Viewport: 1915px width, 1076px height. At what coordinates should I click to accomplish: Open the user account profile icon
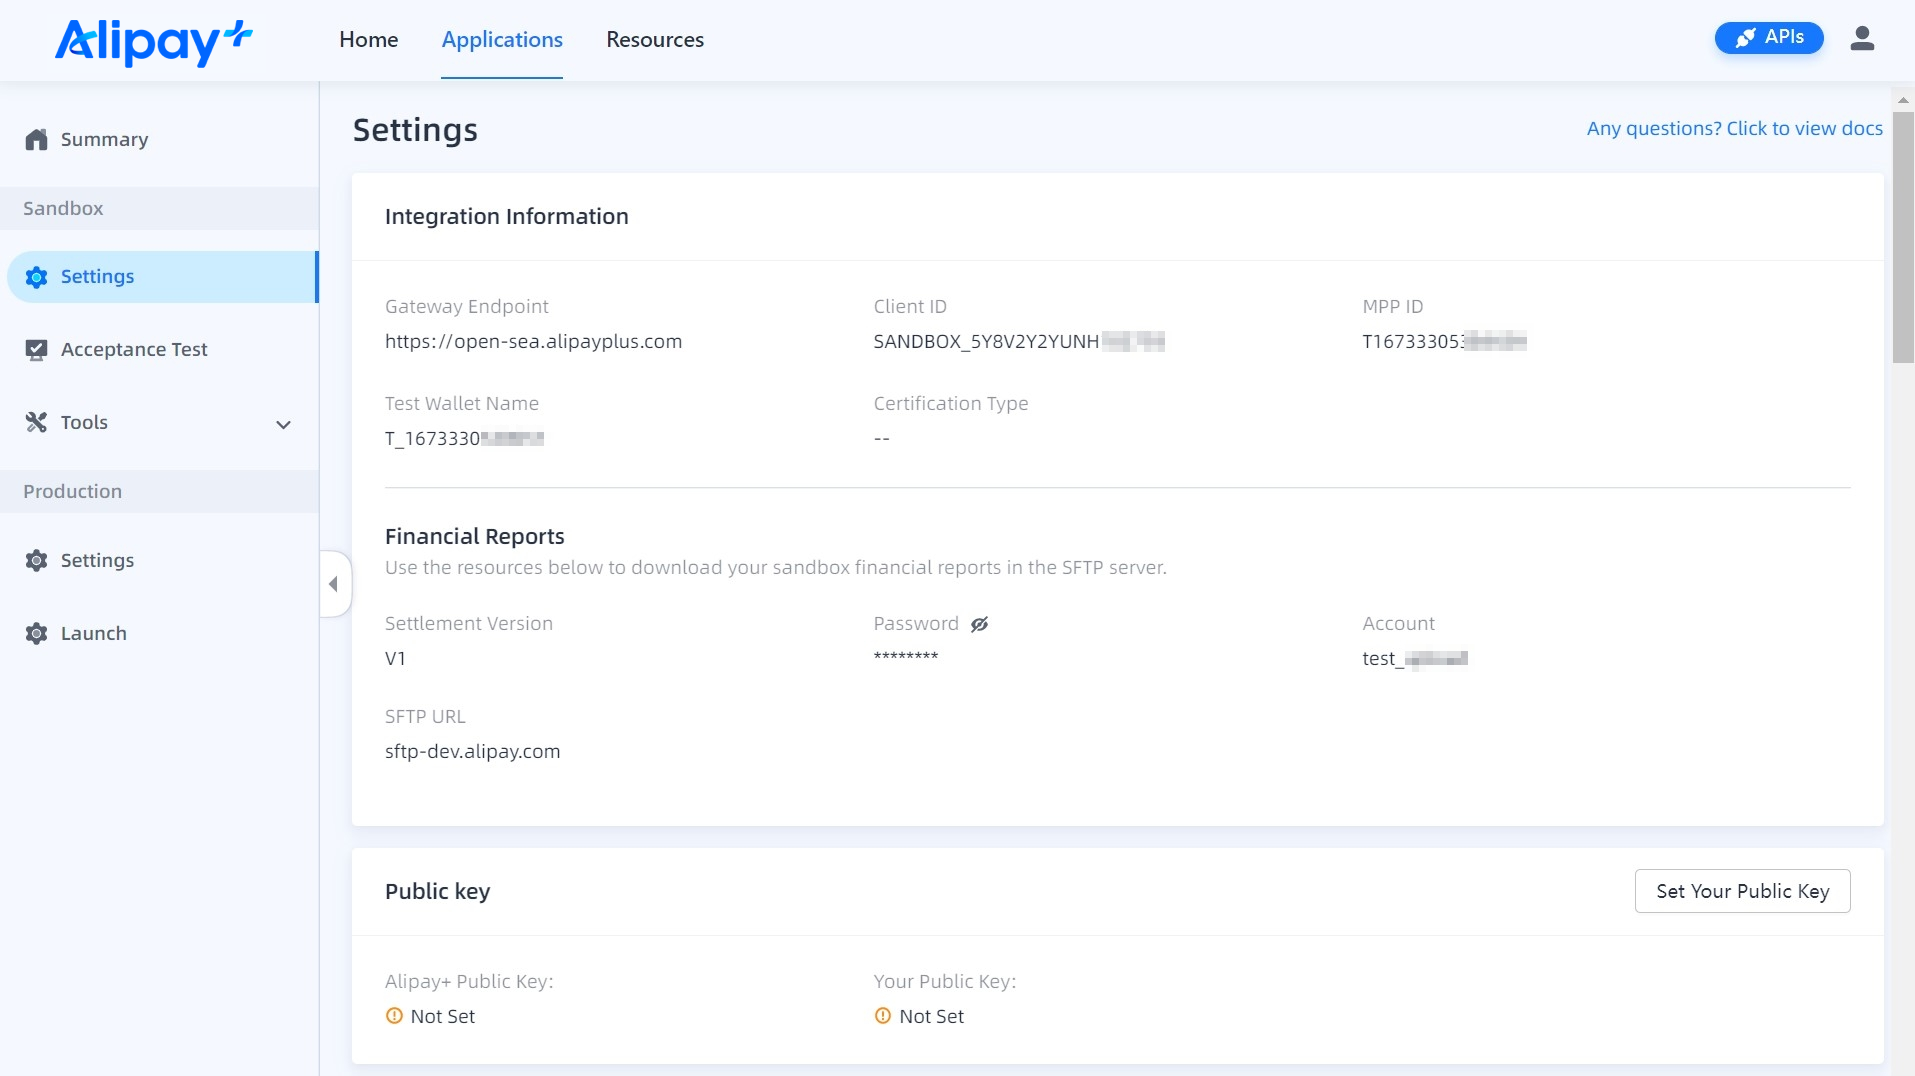[x=1861, y=39]
